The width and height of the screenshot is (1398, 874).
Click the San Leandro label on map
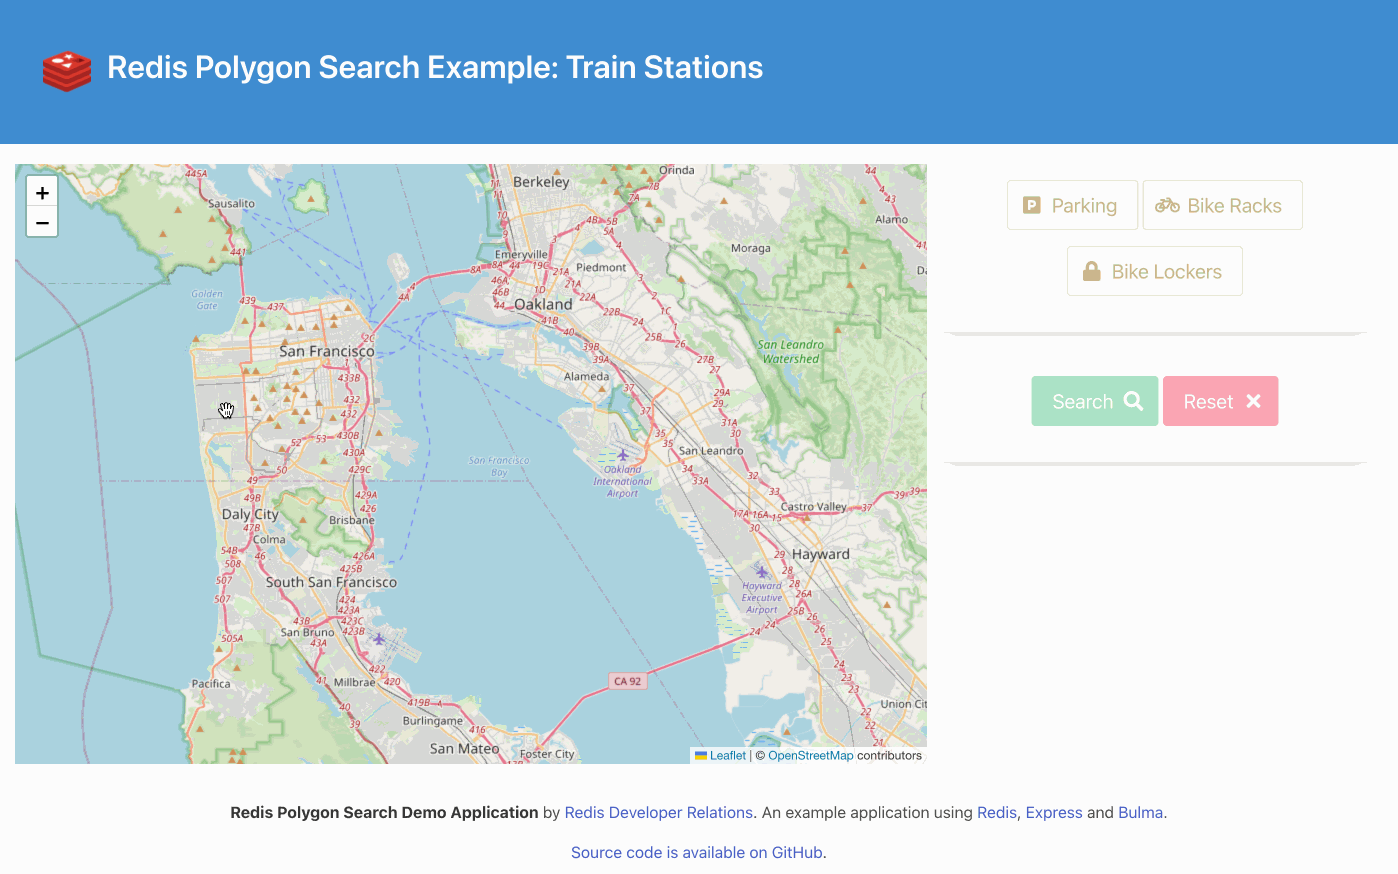[711, 451]
